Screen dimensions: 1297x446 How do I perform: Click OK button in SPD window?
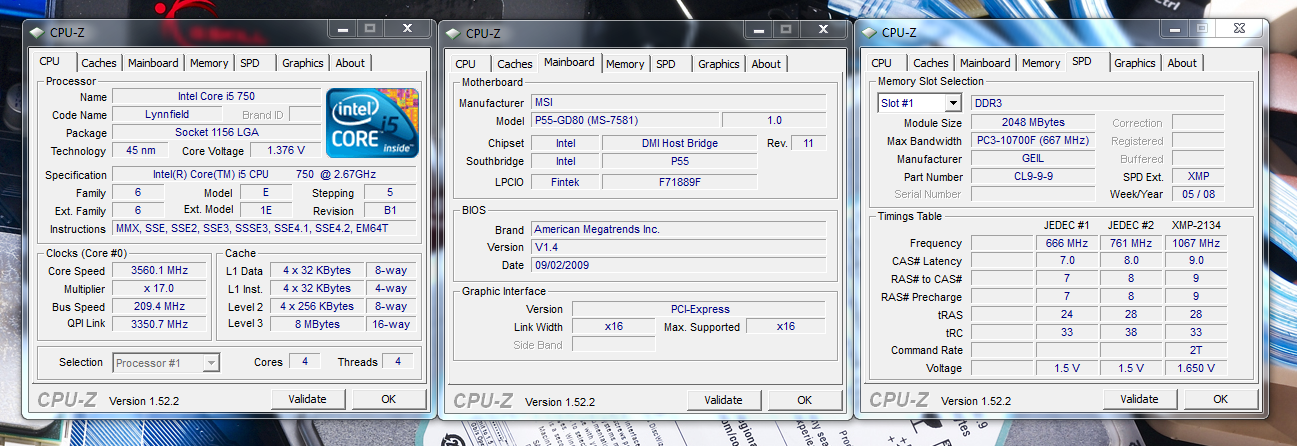pos(1220,399)
